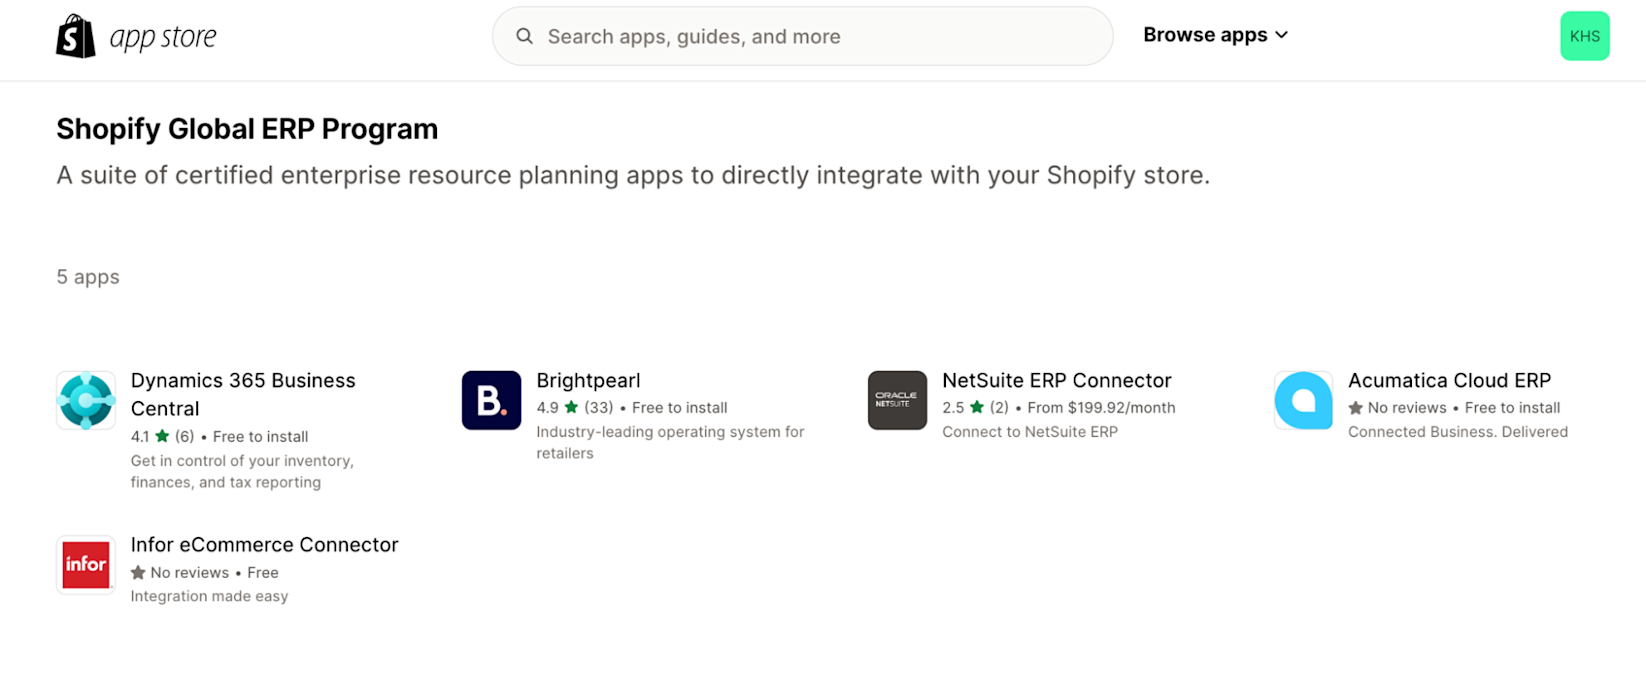
Task: Click the Shopify app store logo
Action: click(136, 36)
